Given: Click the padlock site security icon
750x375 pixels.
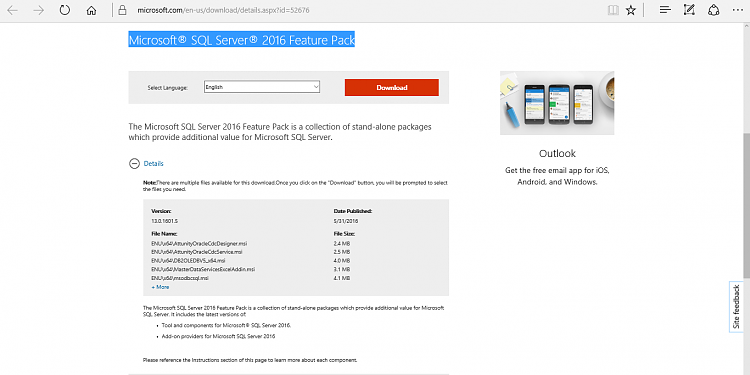Looking at the screenshot, I should click(x=123, y=10).
